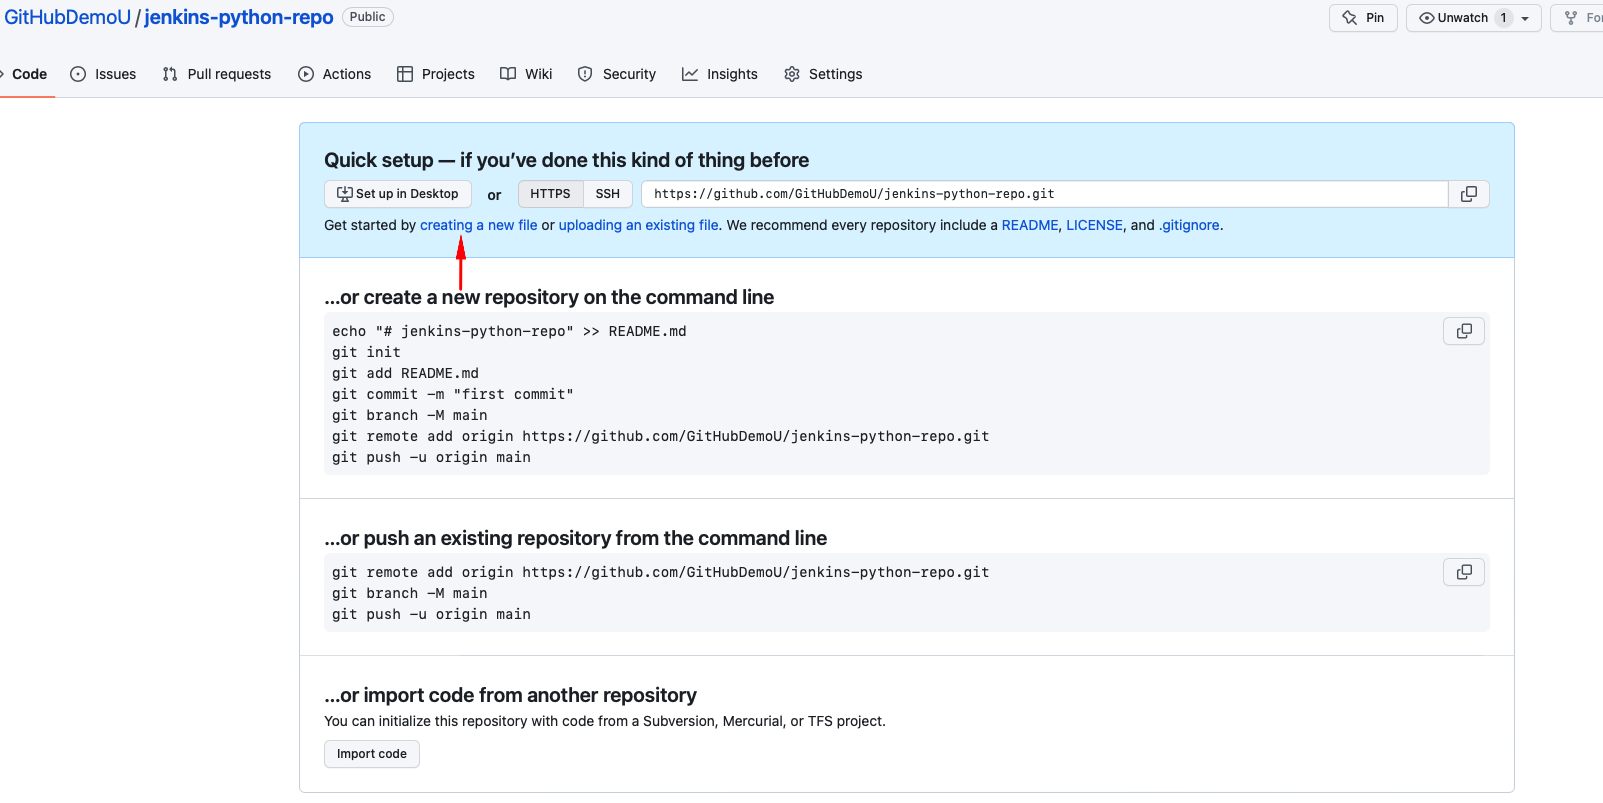Screen dimensions: 1603x803
Task: Click the Public visibility badge
Action: (x=368, y=17)
